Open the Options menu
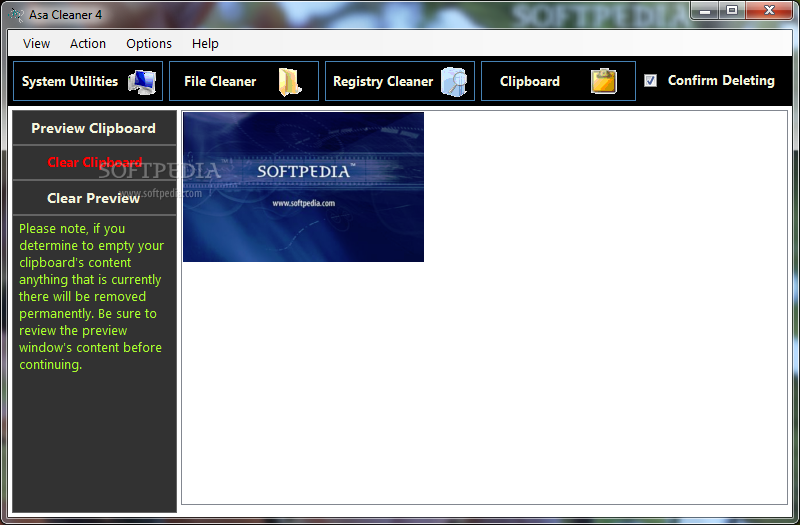The image size is (800, 525). (149, 44)
